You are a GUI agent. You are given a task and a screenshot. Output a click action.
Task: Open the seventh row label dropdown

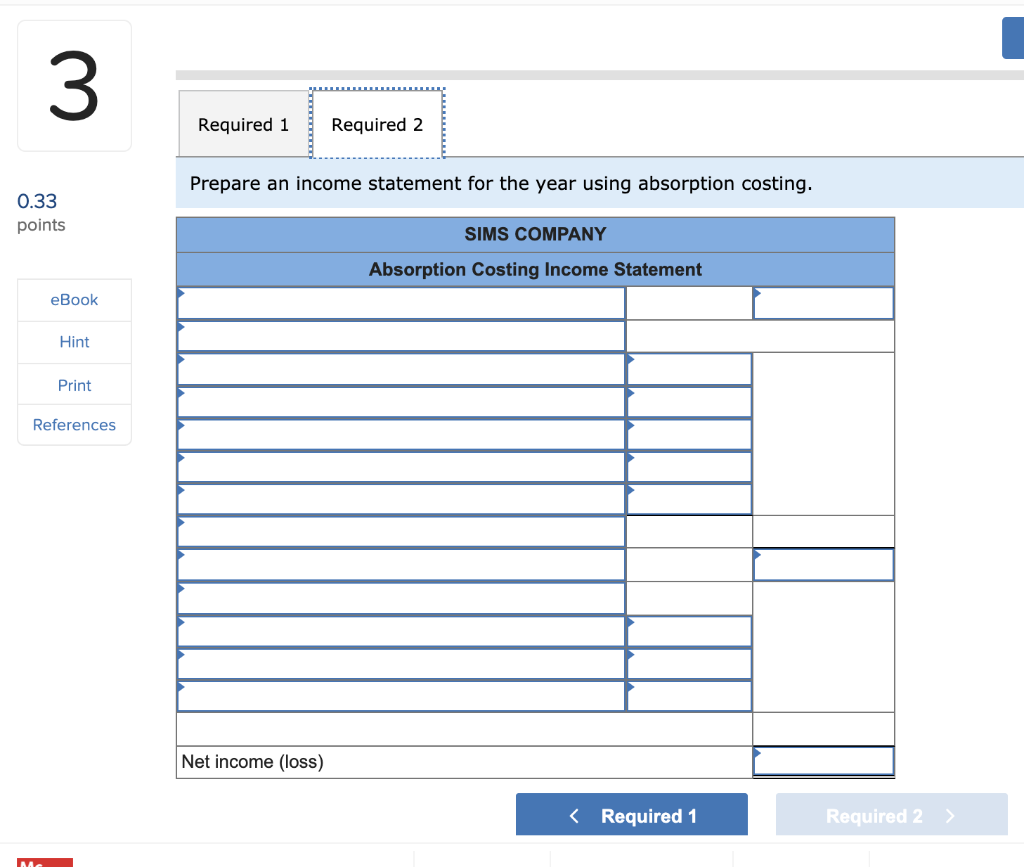click(401, 499)
